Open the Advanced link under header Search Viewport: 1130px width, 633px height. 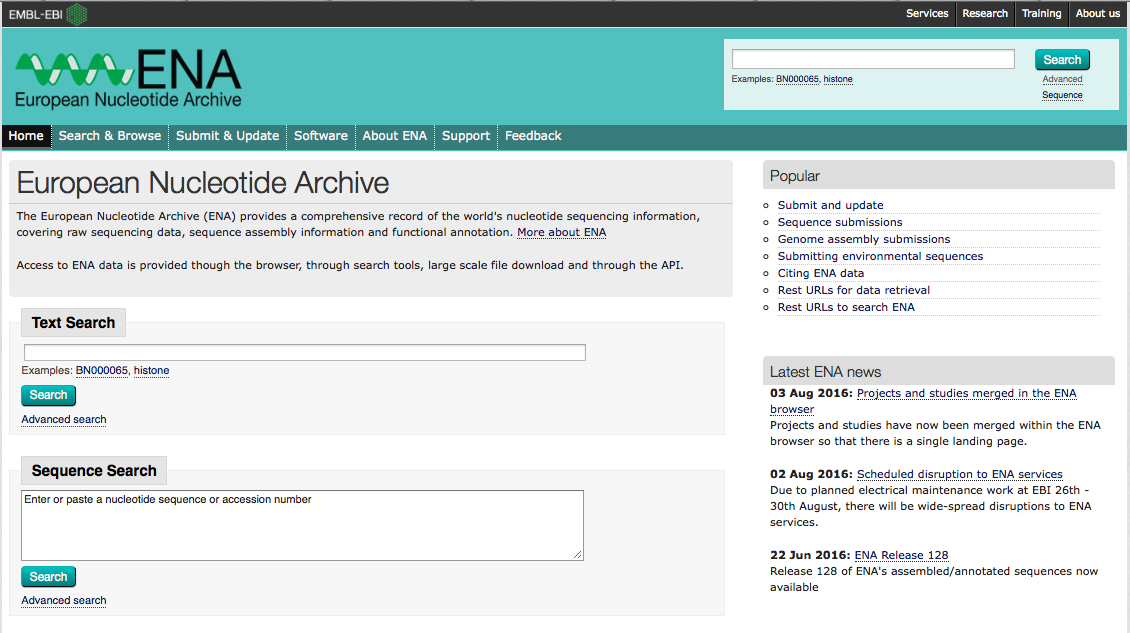click(1062, 79)
